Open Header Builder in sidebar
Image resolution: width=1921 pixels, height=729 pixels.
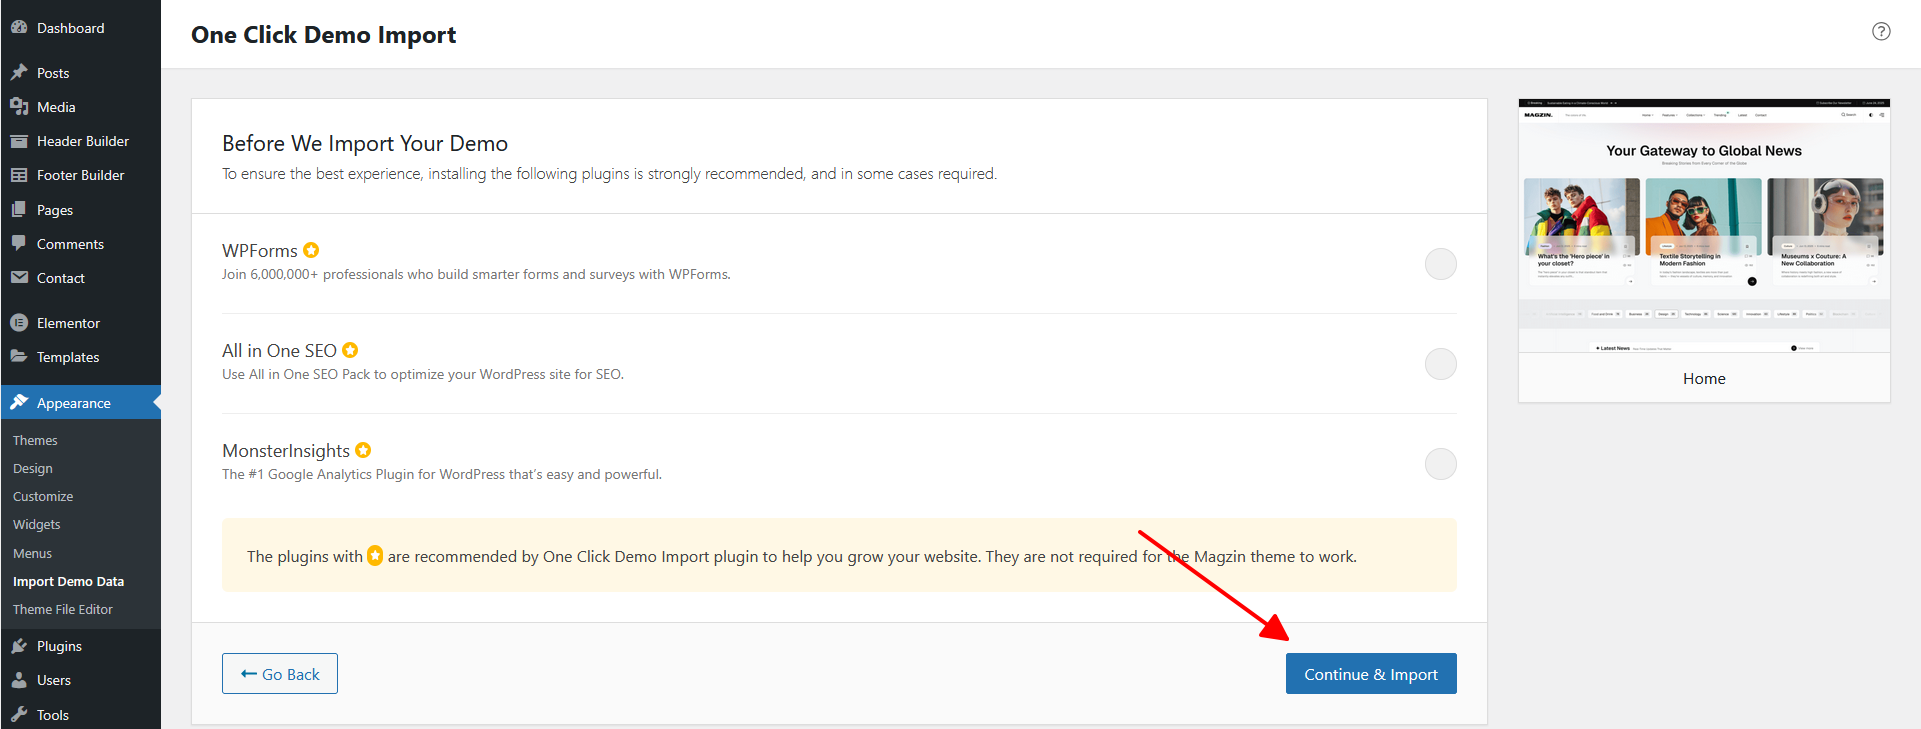click(83, 141)
